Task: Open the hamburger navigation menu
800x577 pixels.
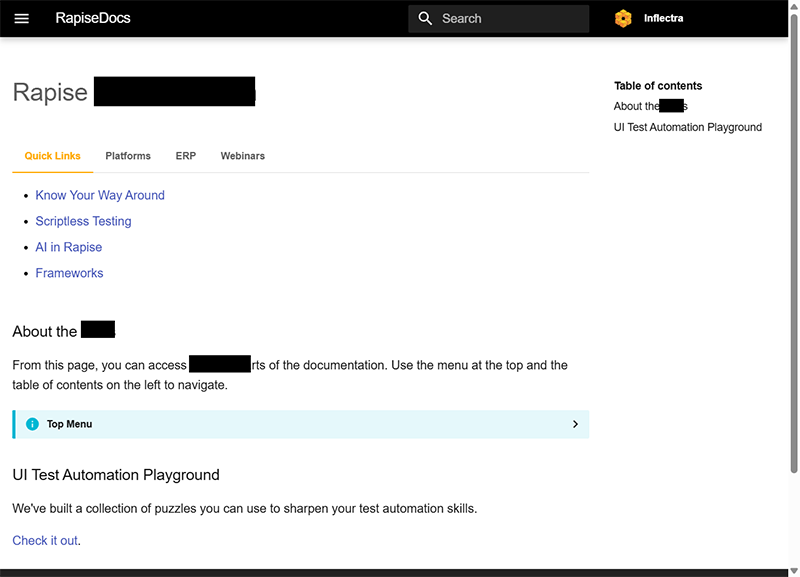Action: pyautogui.click(x=22, y=18)
